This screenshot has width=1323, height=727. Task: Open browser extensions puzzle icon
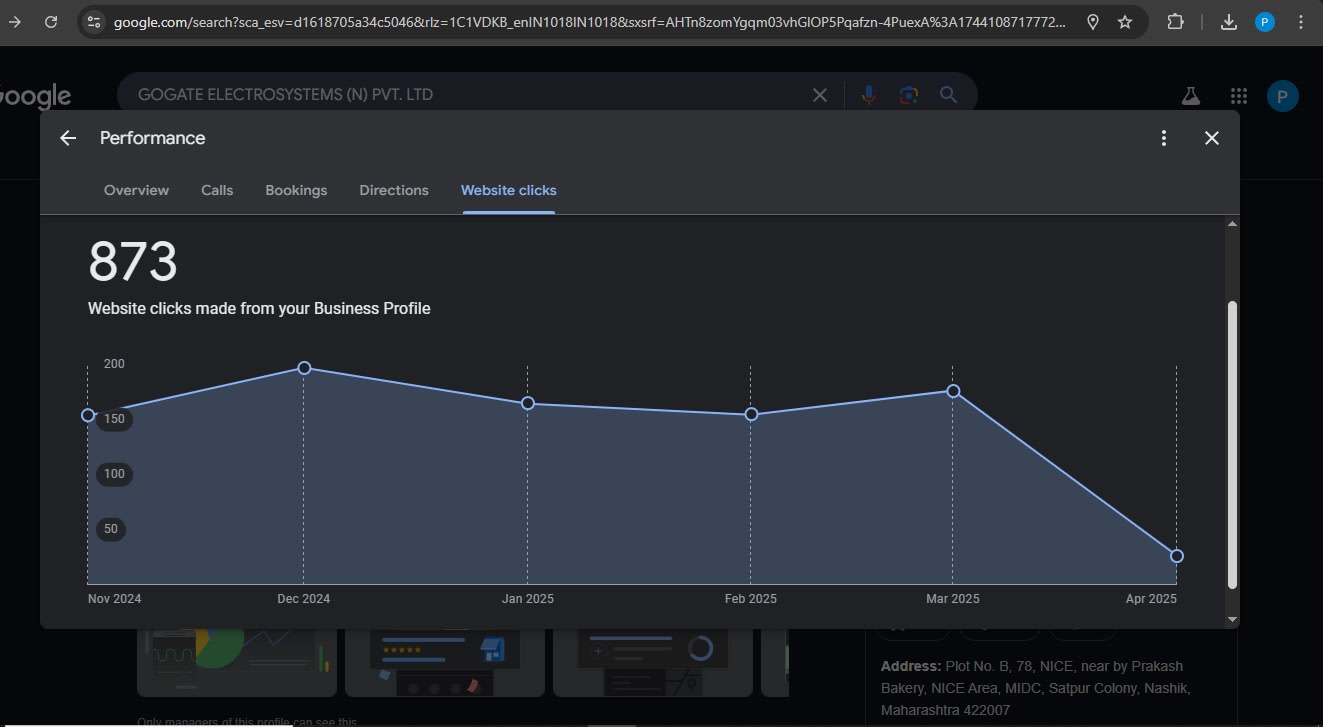1176,22
